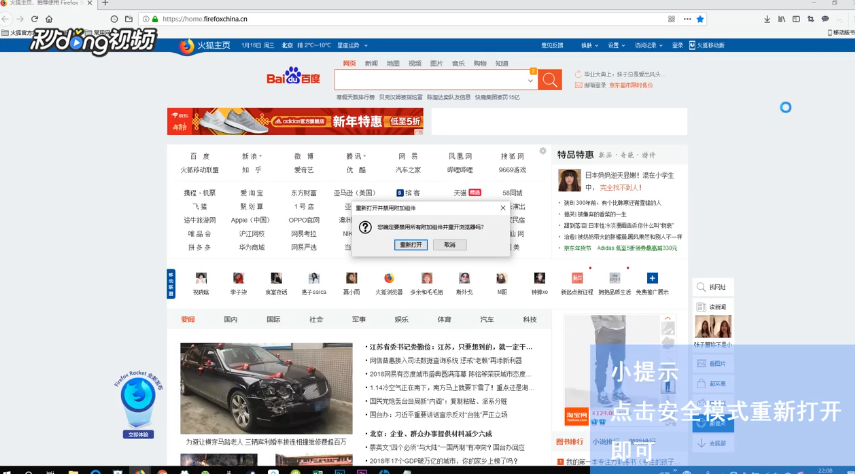Open the downloads arrow icon in toolbar
Viewport: 855px width, 474px height.
coord(767,19)
